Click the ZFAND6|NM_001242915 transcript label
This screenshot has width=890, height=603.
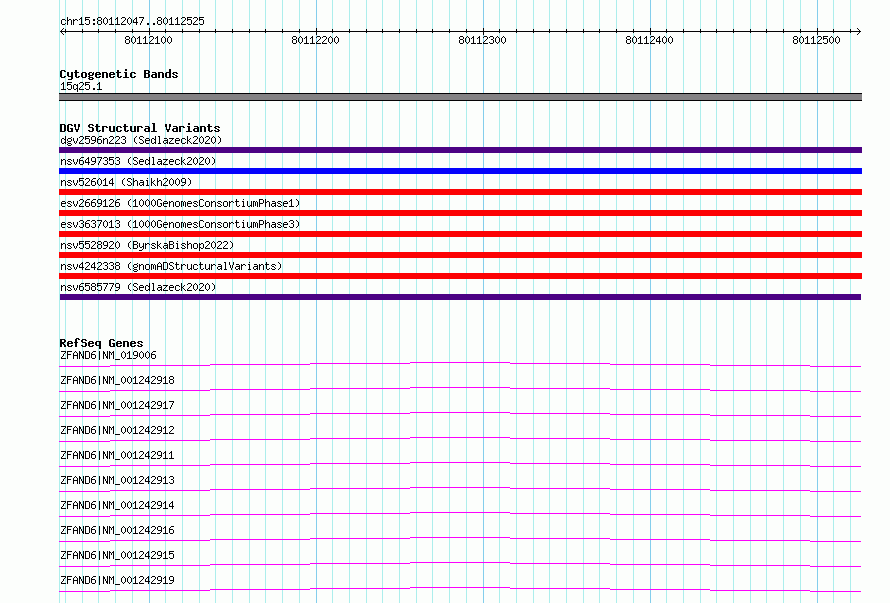[x=117, y=555]
